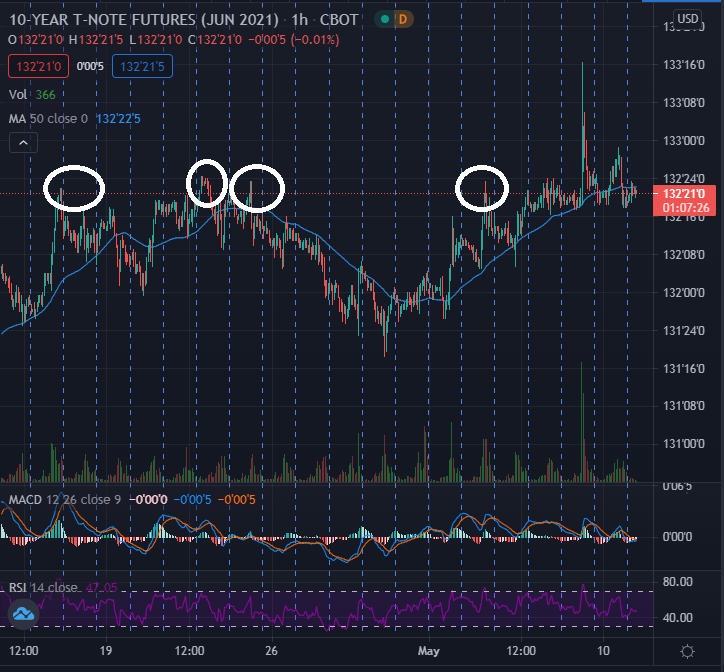The height and width of the screenshot is (672, 724).
Task: Click the Open value O132'21'0 in header
Action: pos(36,40)
